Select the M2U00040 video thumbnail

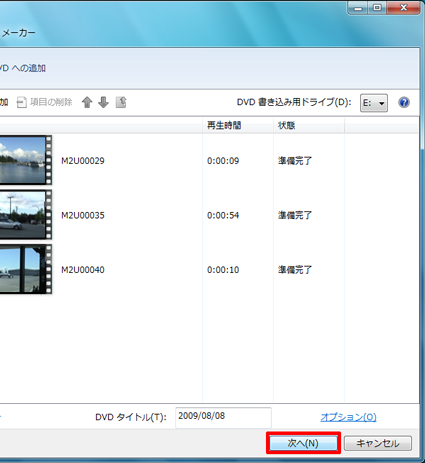[x=26, y=269]
